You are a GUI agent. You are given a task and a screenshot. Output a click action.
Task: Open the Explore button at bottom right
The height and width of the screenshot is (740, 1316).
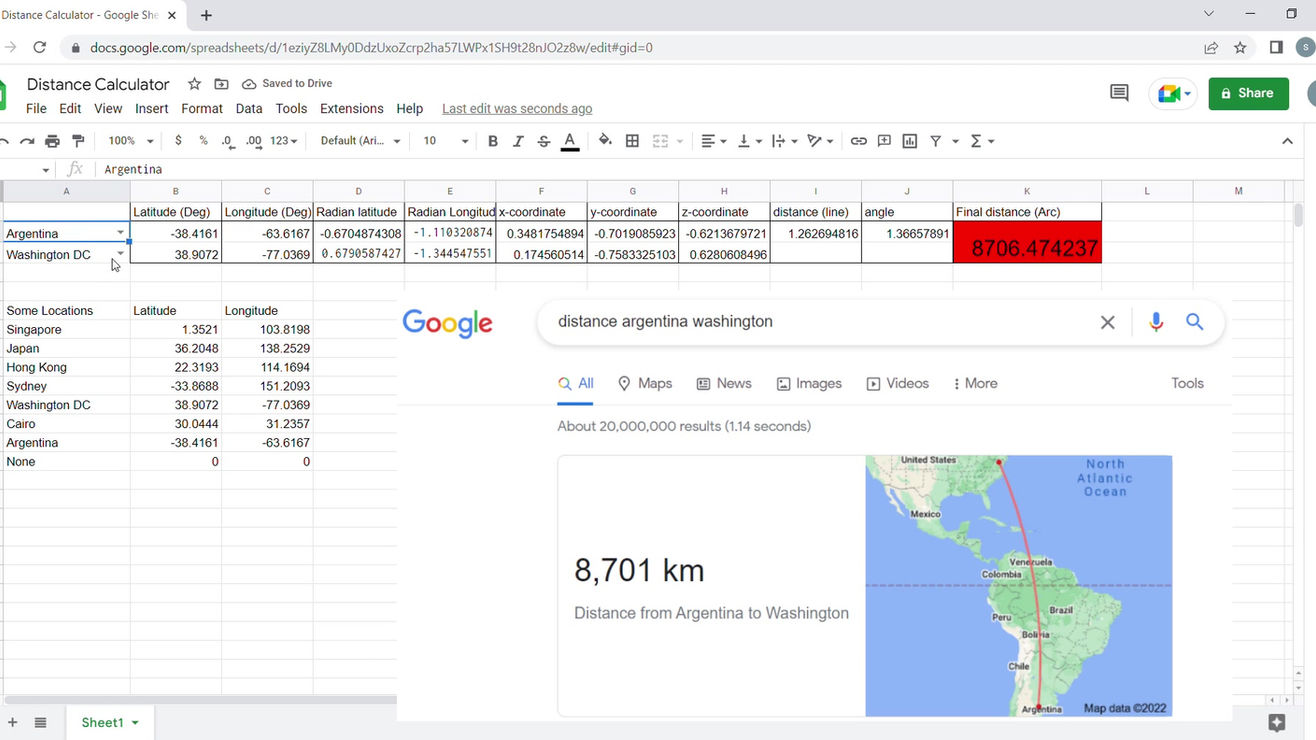1276,722
